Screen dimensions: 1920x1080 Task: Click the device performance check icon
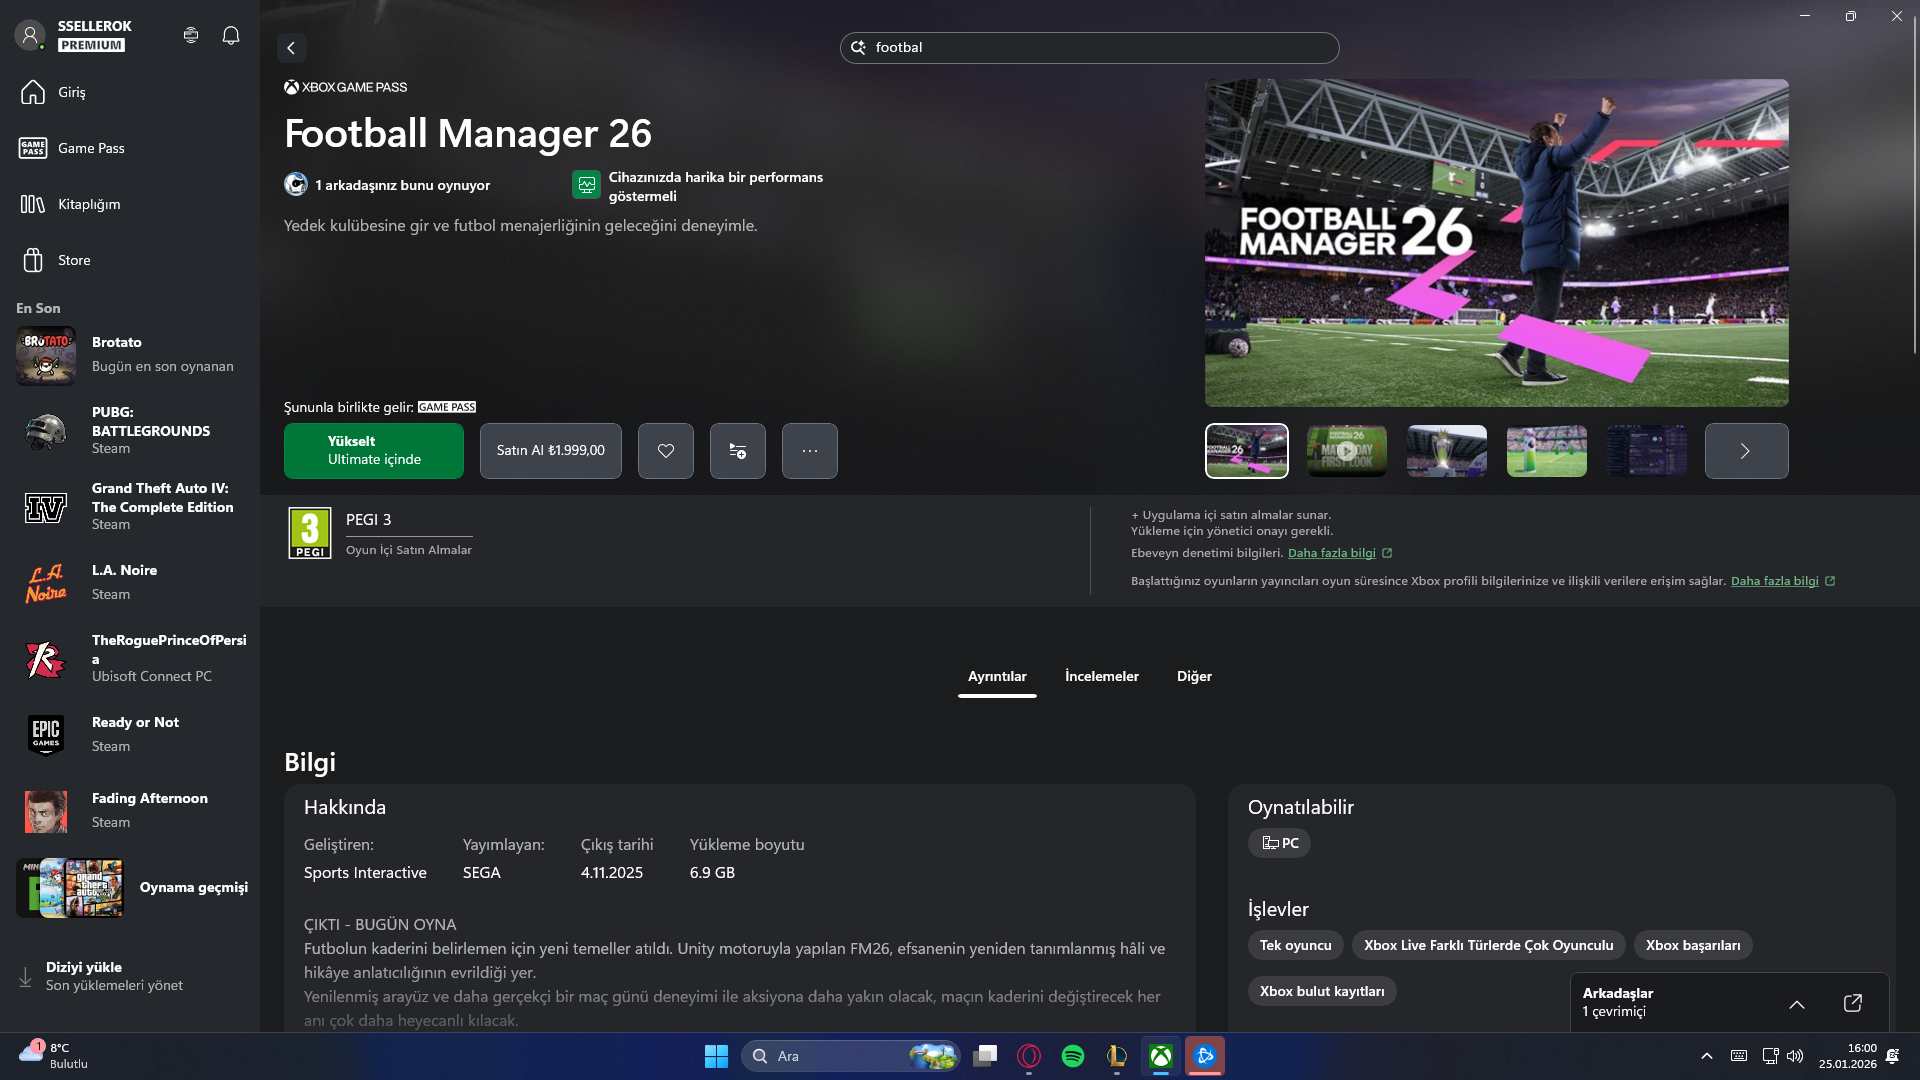(x=587, y=185)
